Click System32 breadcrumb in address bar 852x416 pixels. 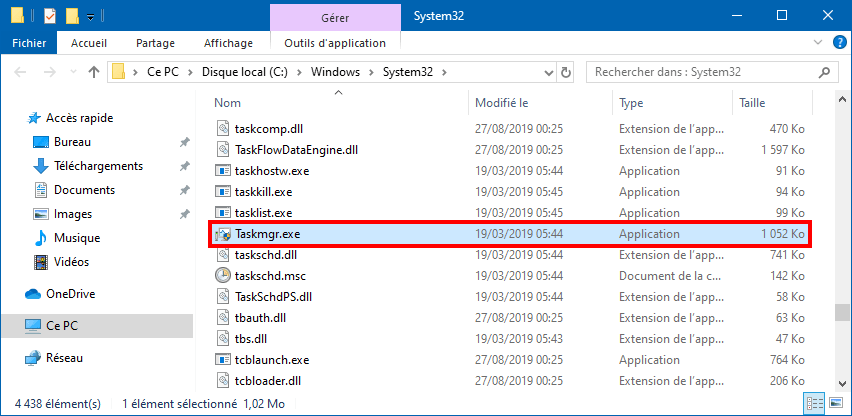[408, 72]
